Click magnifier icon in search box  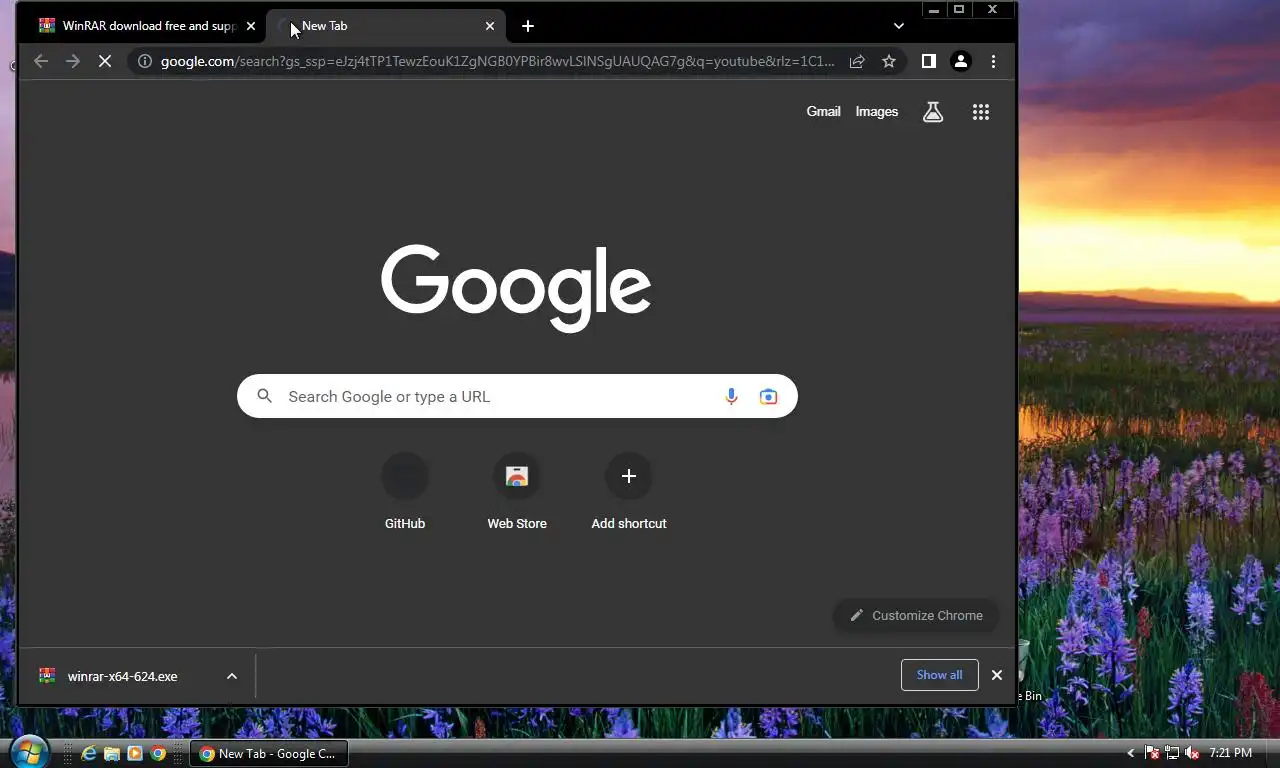pos(264,396)
